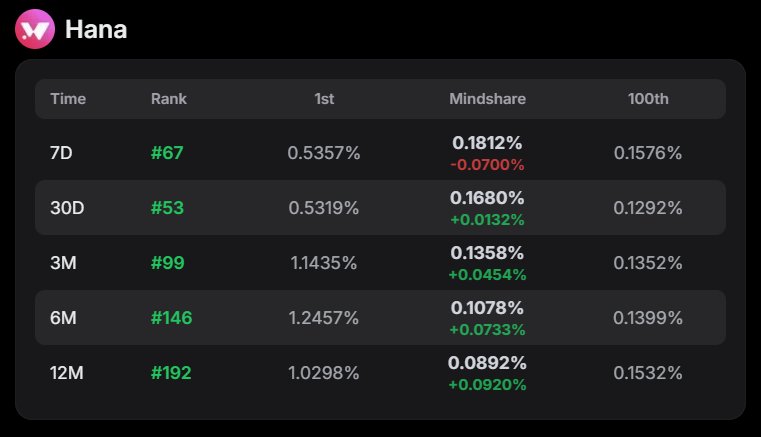Screen dimensions: 761x437
Task: Click mindshare value 0.0892%
Action: point(487,363)
